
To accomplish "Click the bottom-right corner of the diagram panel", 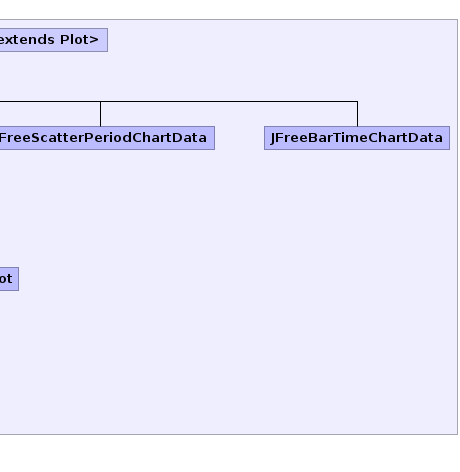I will pos(458,434).
